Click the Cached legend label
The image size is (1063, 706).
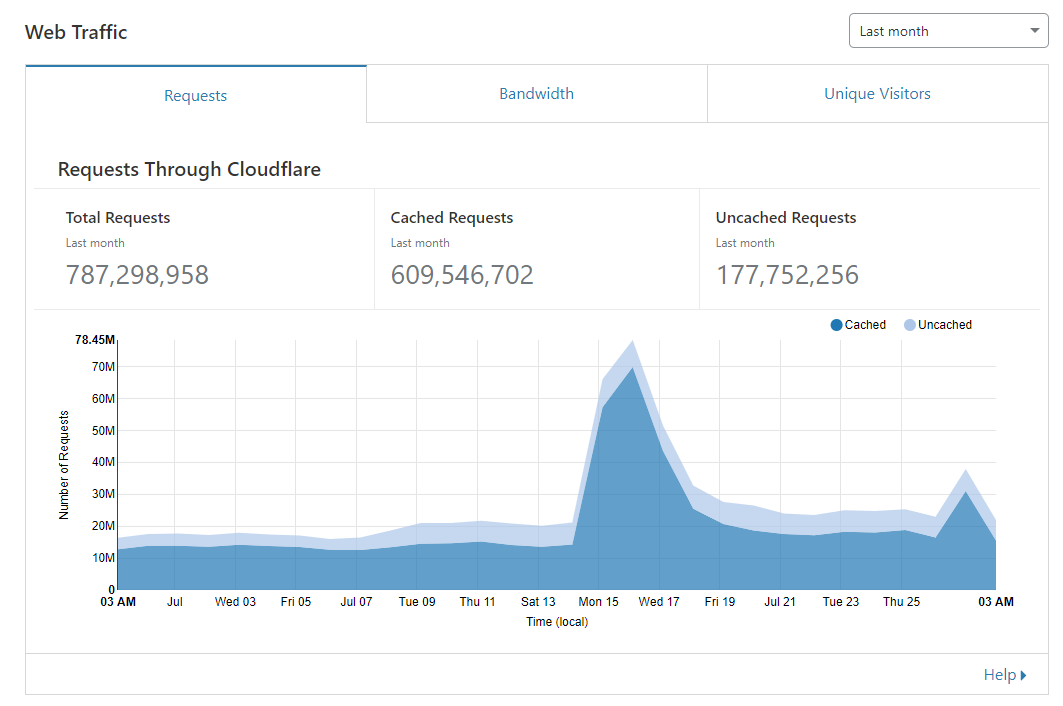865,325
